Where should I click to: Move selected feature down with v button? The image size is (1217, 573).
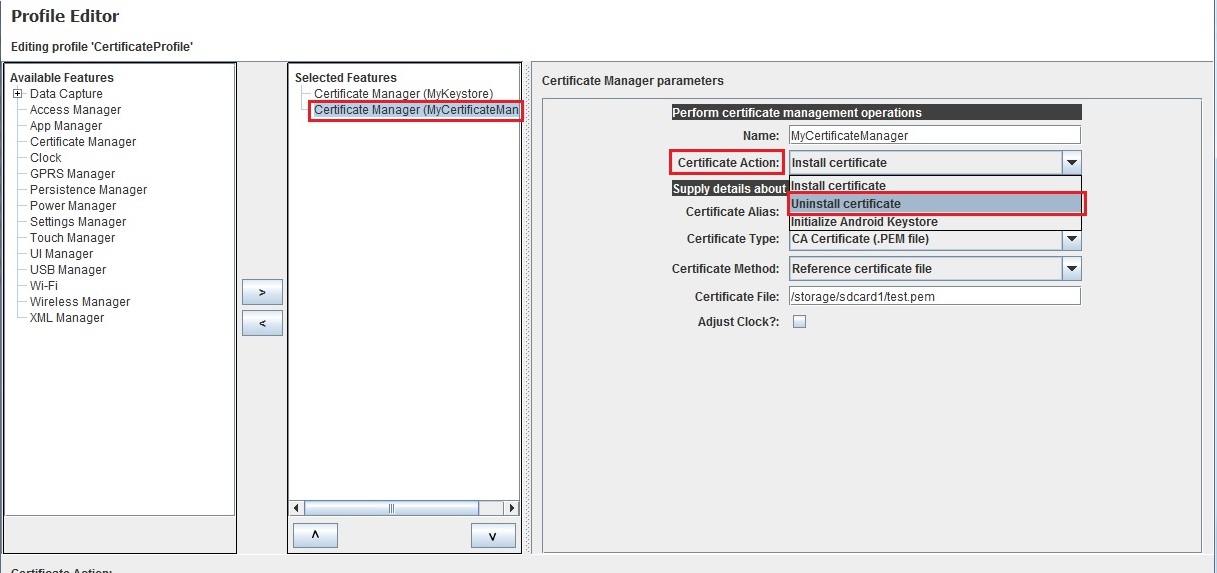click(492, 535)
